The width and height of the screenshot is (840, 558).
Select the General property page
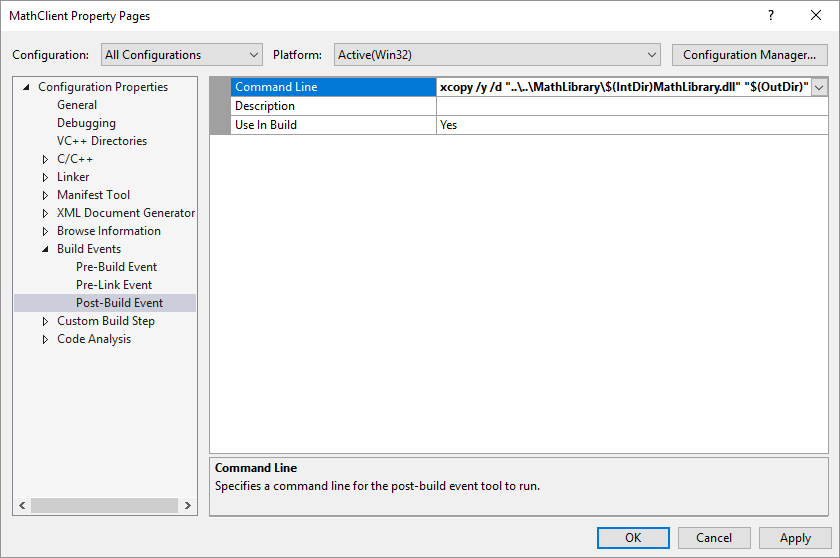click(77, 105)
